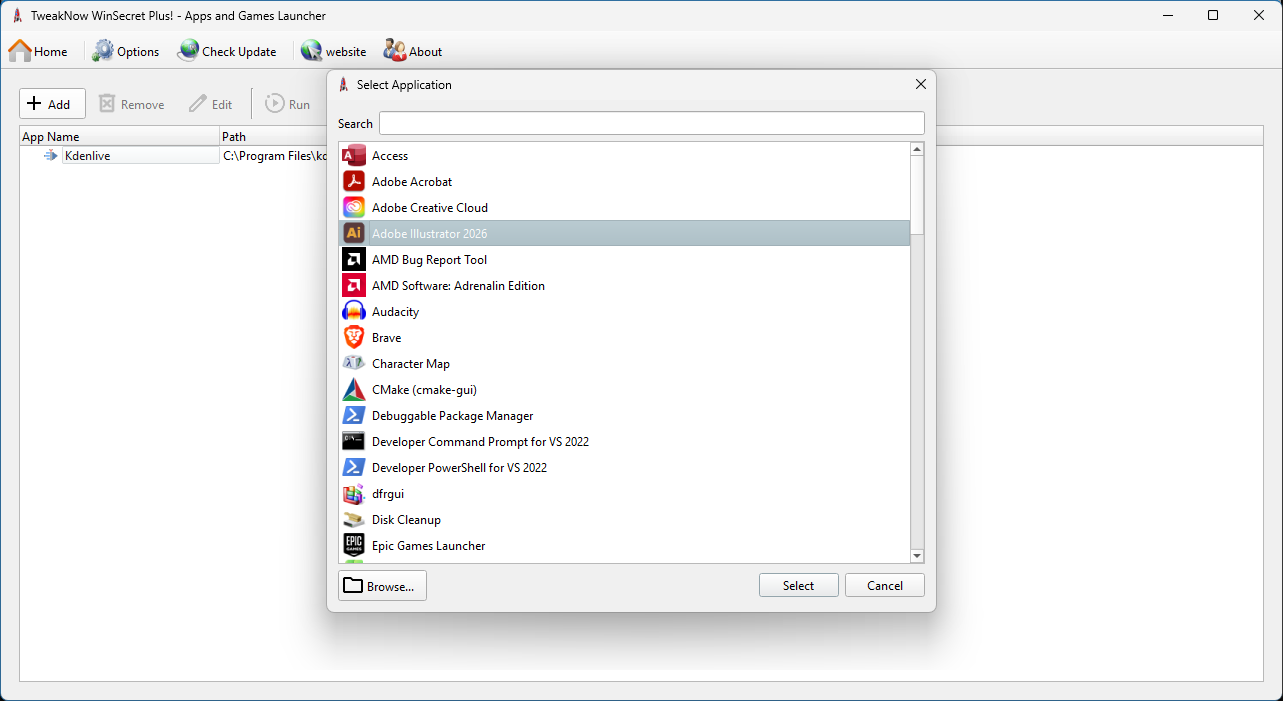Open the Options toolbar item
This screenshot has width=1283, height=701.
(126, 52)
